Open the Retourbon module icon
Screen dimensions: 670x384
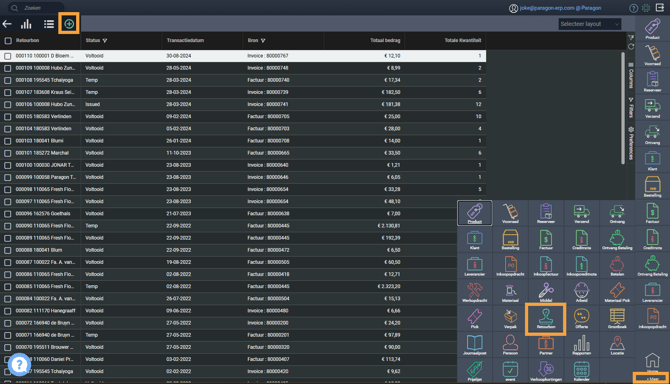(x=546, y=319)
